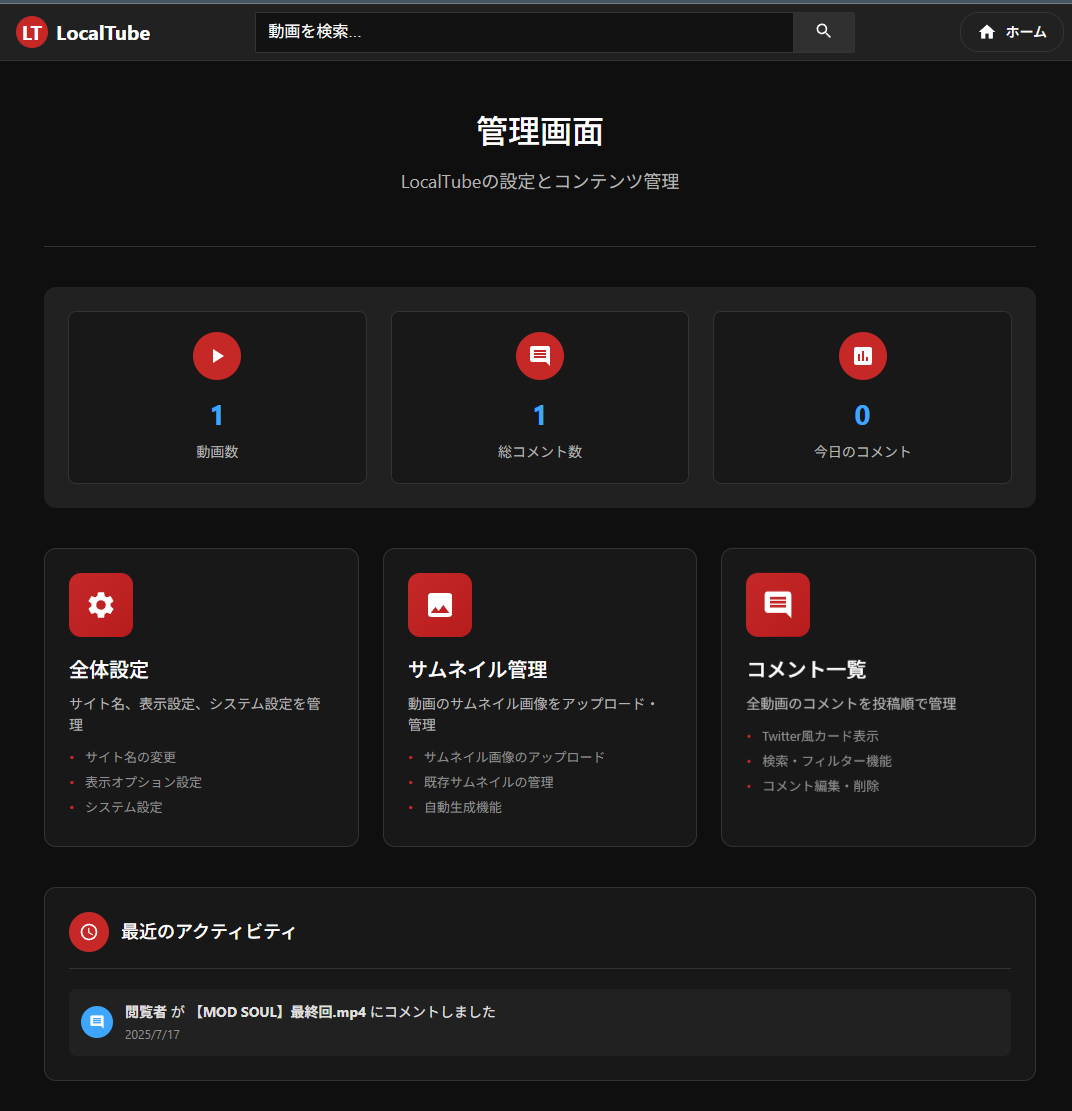This screenshot has height=1111, width=1072.
Task: Click 全動画のコメントを投稿順で管理 description
Action: tap(851, 704)
